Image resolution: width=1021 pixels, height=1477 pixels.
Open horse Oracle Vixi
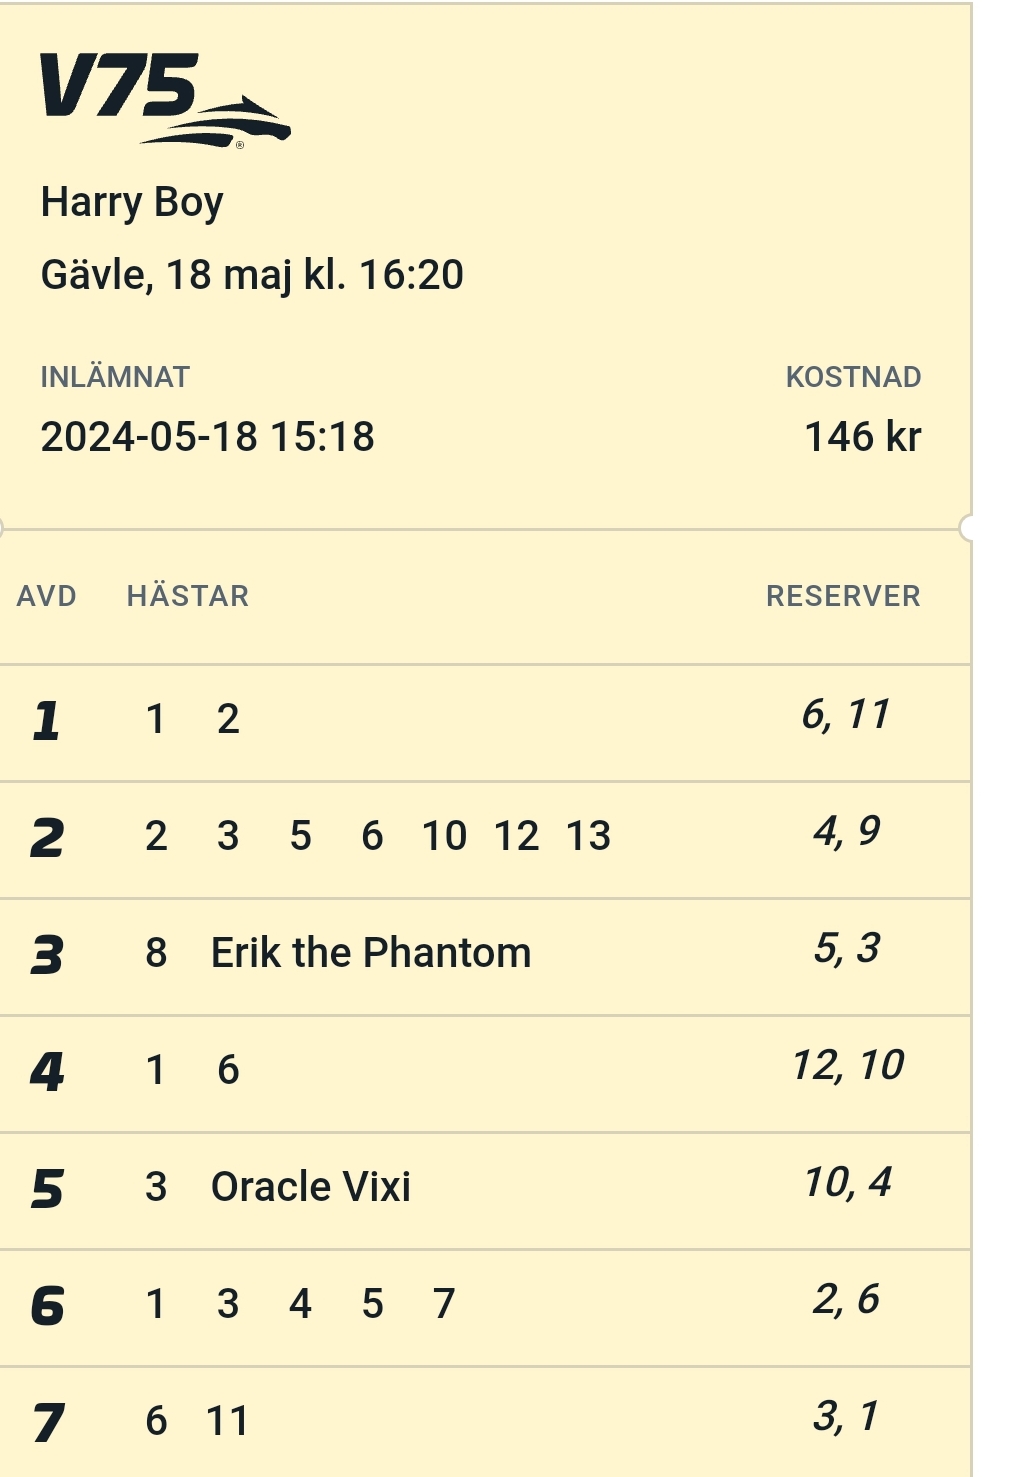point(311,1187)
